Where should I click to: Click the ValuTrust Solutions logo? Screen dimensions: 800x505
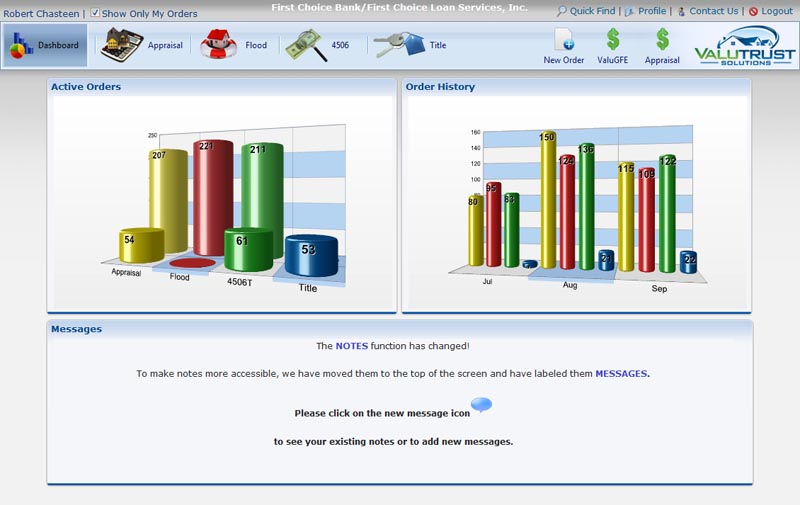(x=743, y=46)
